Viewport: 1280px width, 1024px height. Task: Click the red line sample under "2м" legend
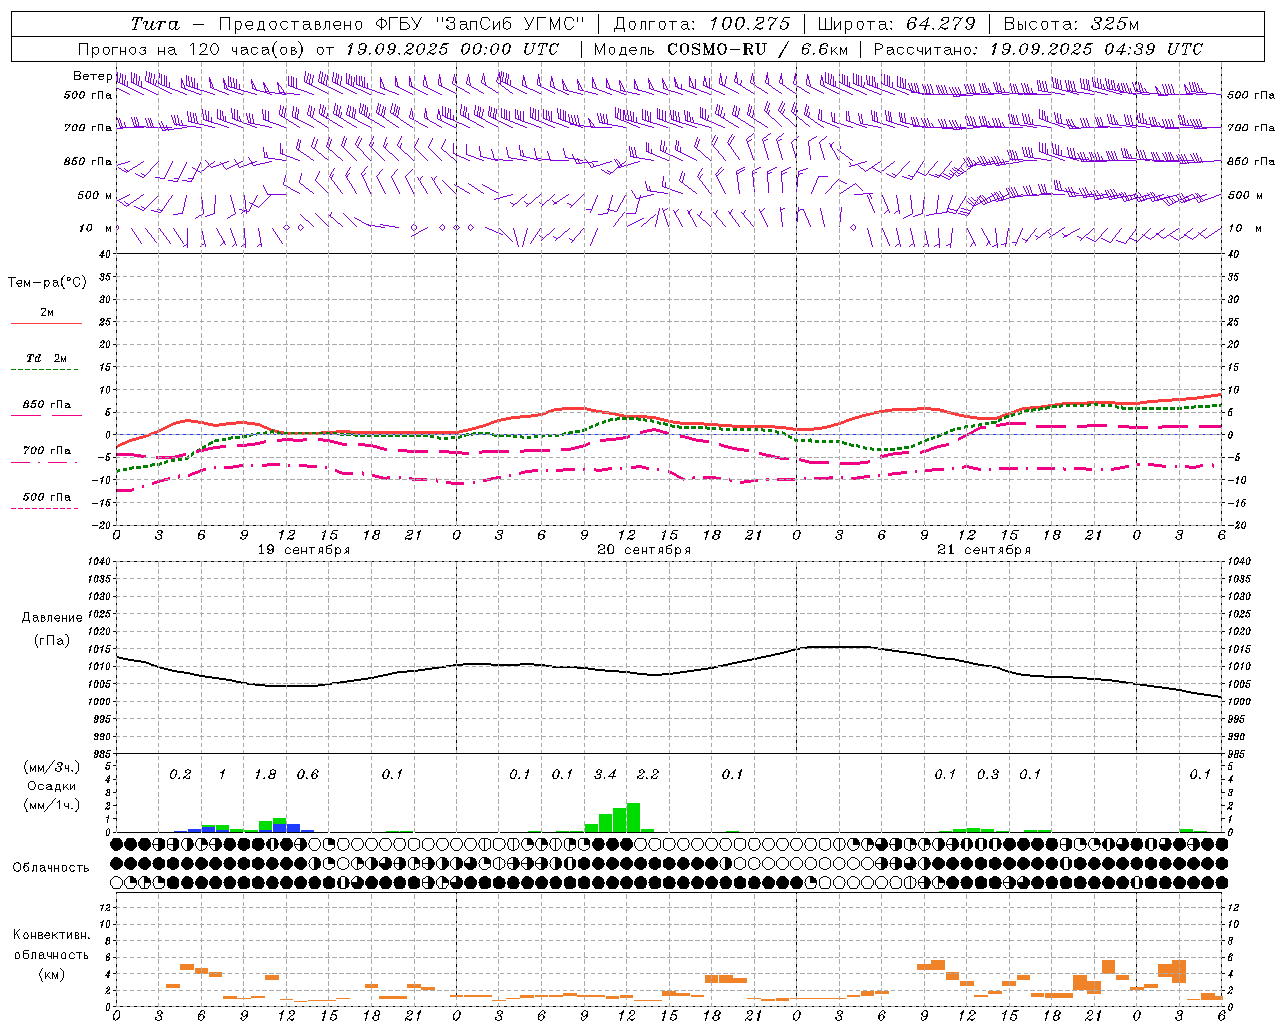pyautogui.click(x=46, y=323)
